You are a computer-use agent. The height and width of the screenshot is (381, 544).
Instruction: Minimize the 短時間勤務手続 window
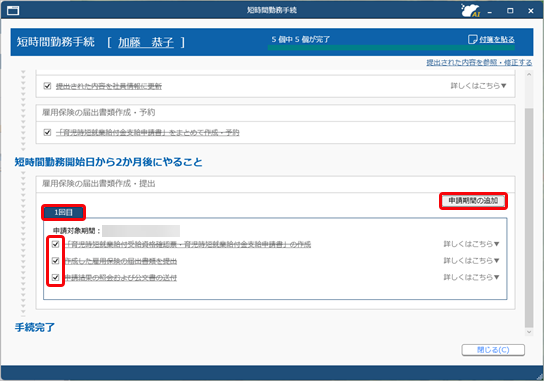(490, 11)
